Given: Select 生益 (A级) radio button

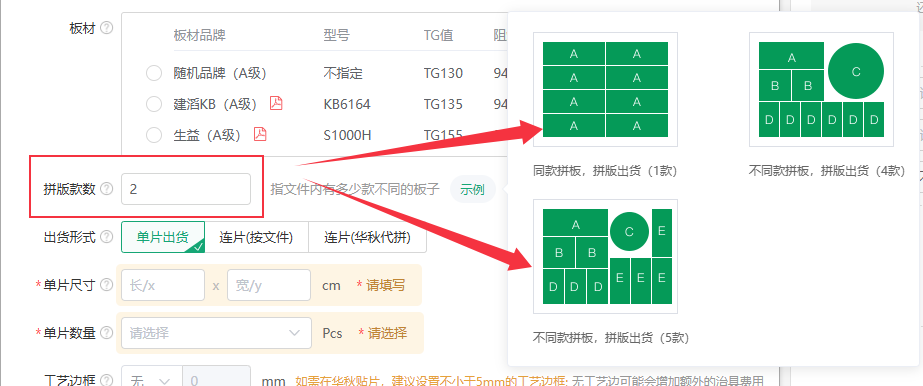Looking at the screenshot, I should 154,135.
